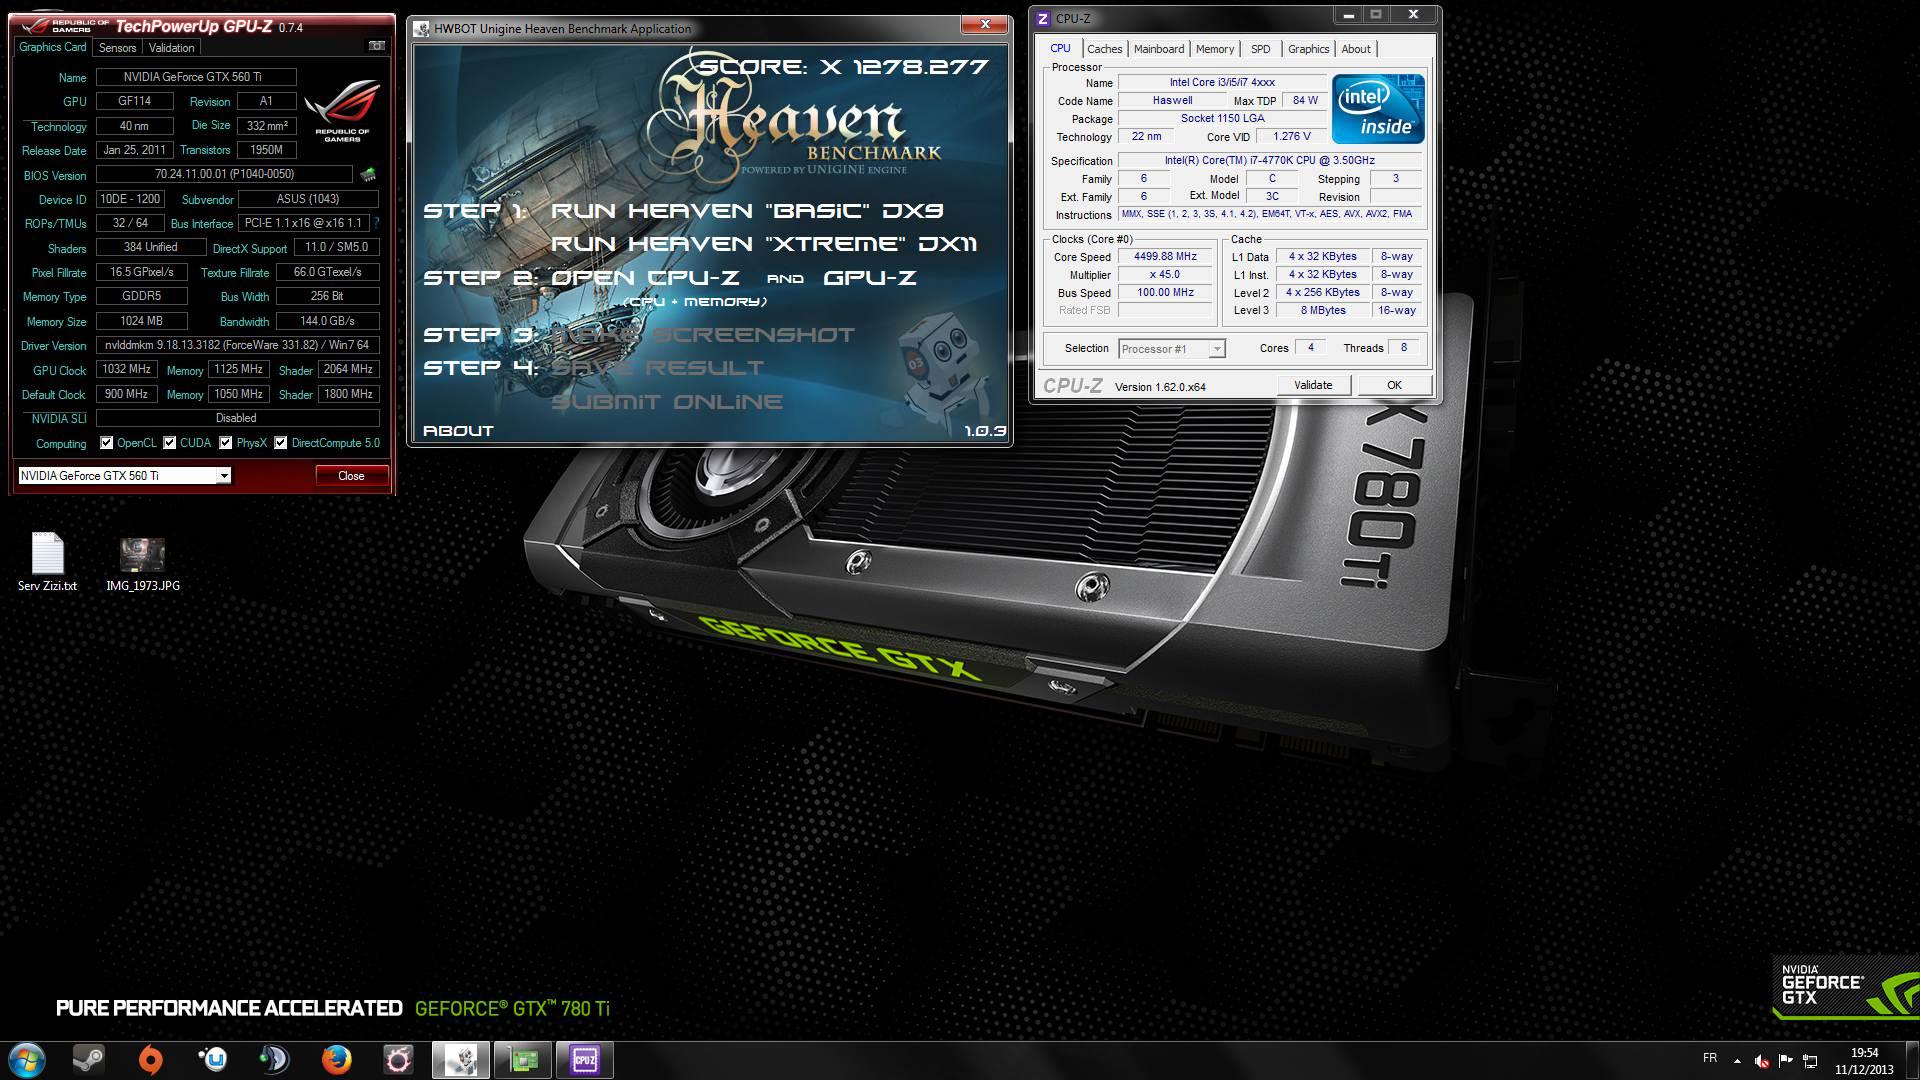
Task: Open the About tab in CPU-Z
Action: (x=1356, y=49)
